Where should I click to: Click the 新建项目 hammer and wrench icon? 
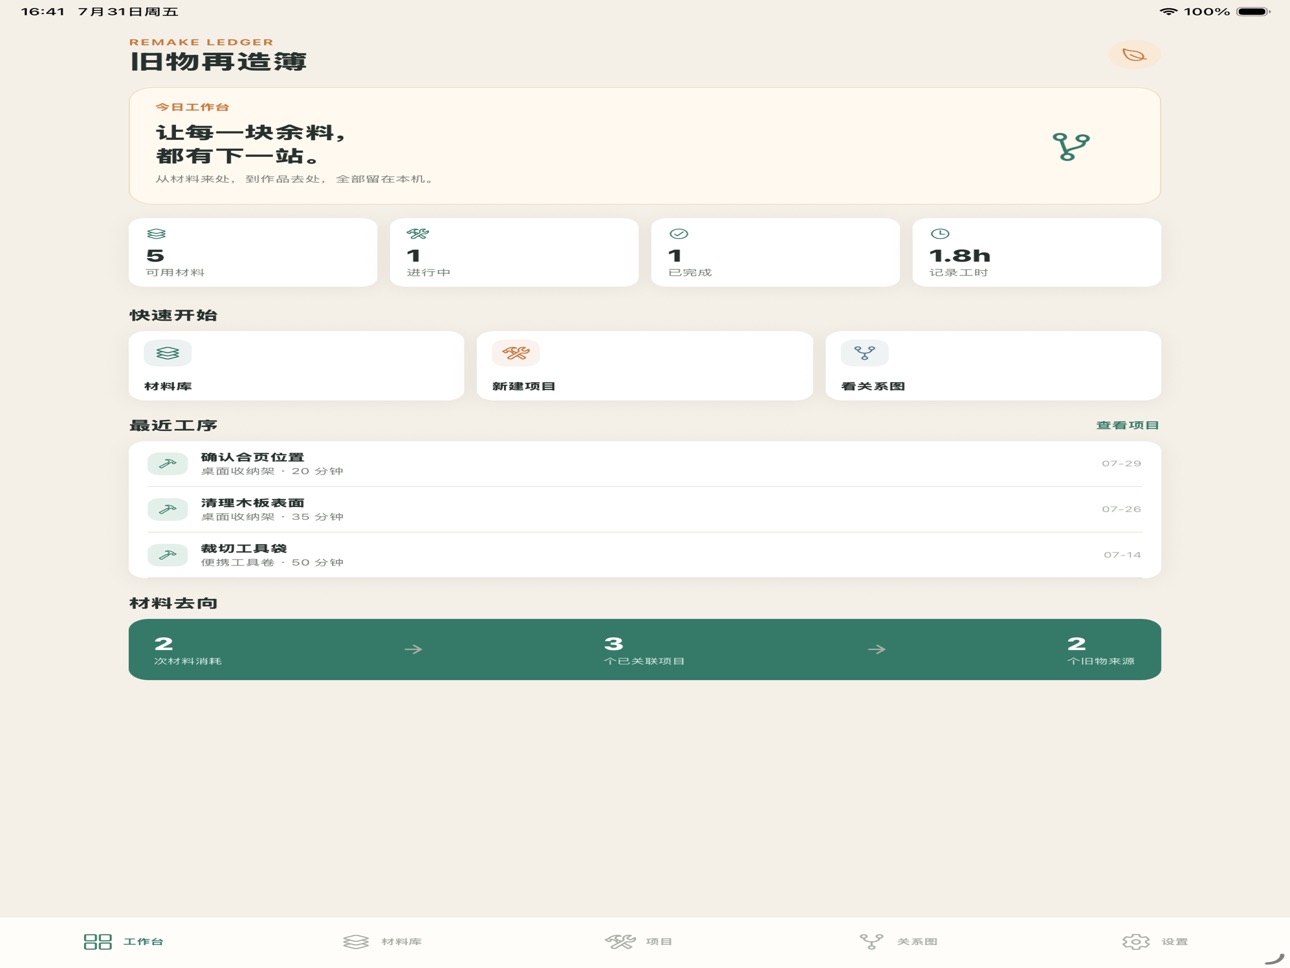coord(516,353)
